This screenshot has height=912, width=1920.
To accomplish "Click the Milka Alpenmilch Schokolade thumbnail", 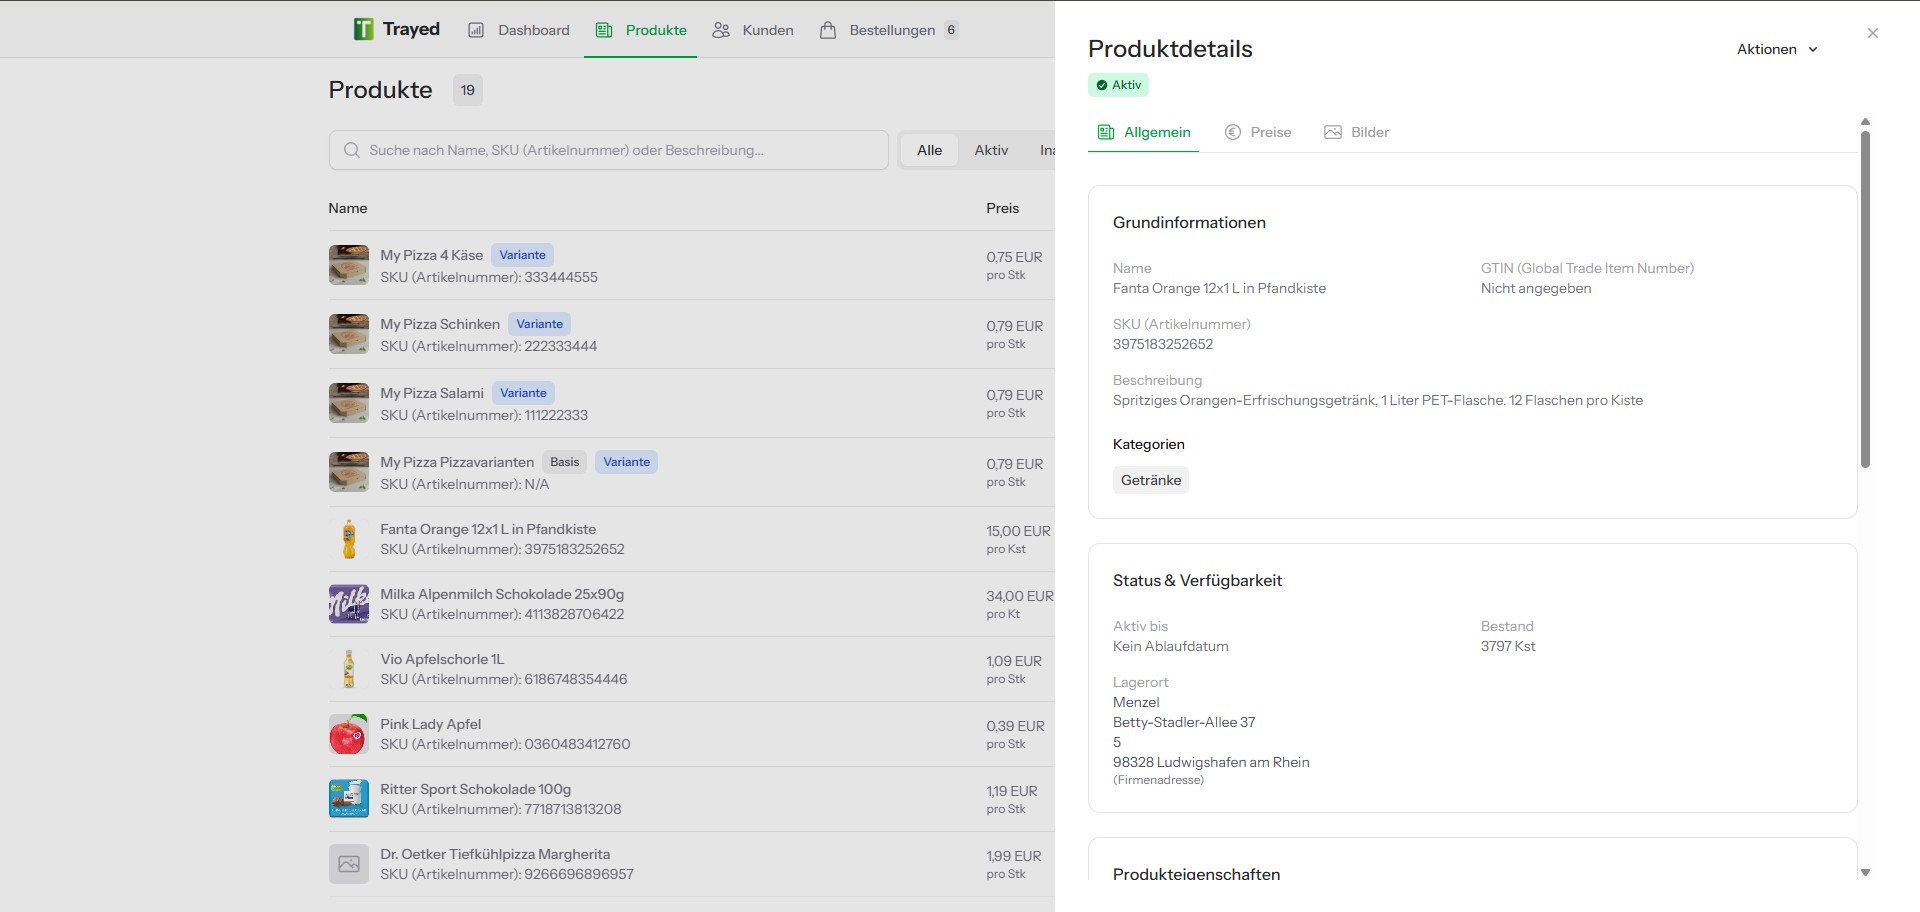I will click(x=348, y=603).
